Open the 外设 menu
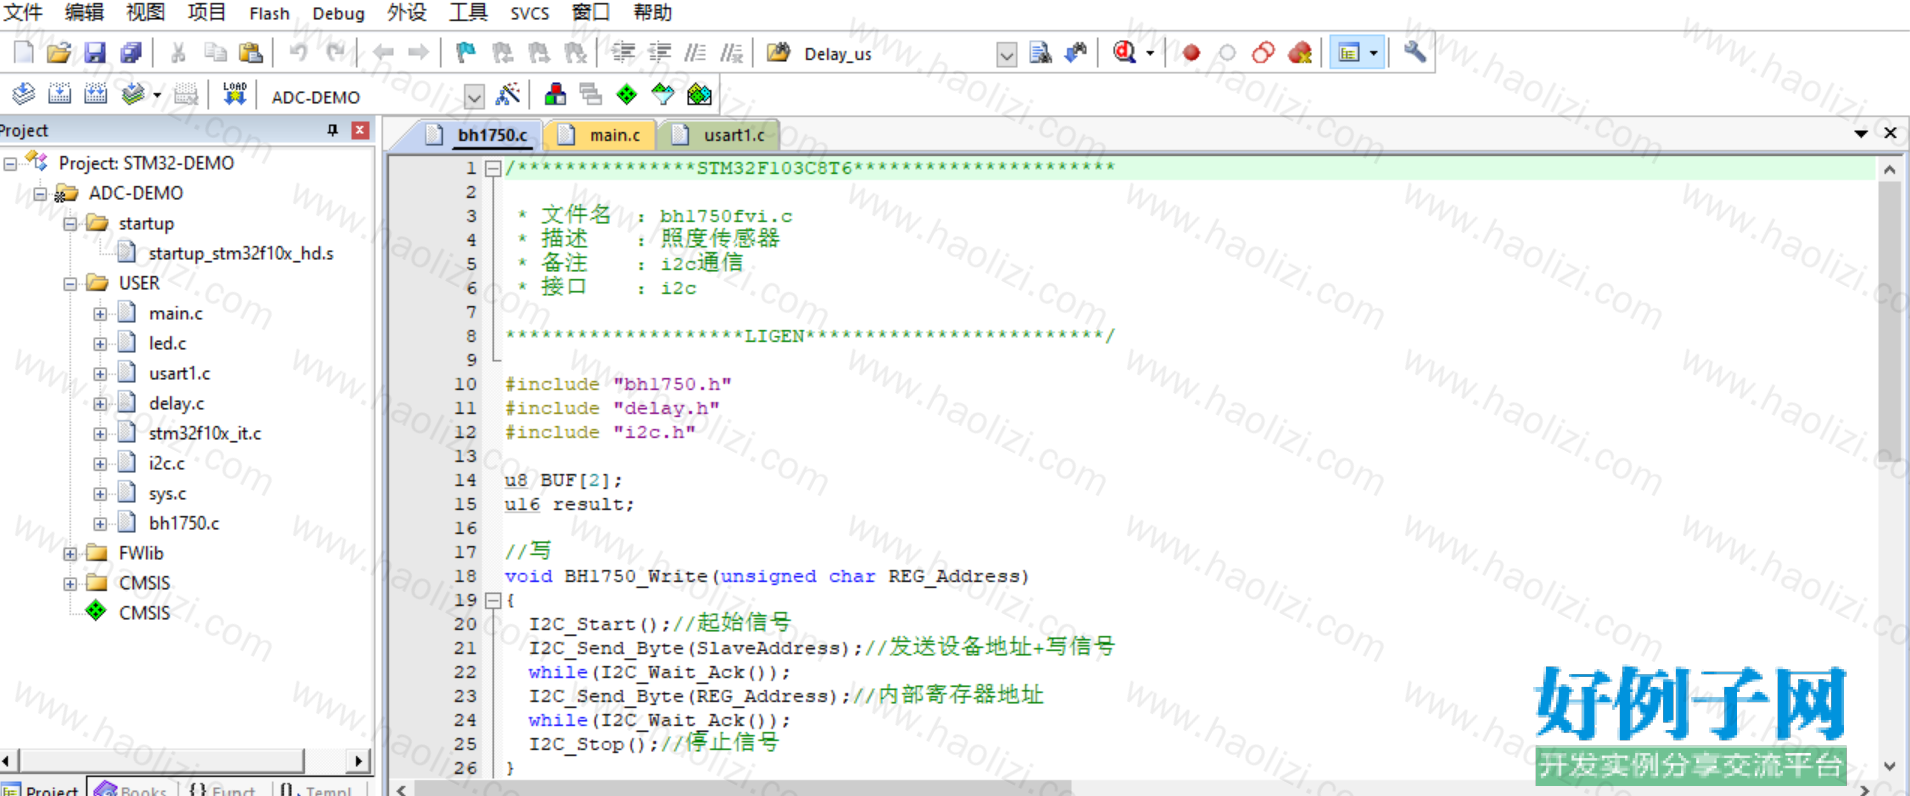The height and width of the screenshot is (796, 1910). 407,12
